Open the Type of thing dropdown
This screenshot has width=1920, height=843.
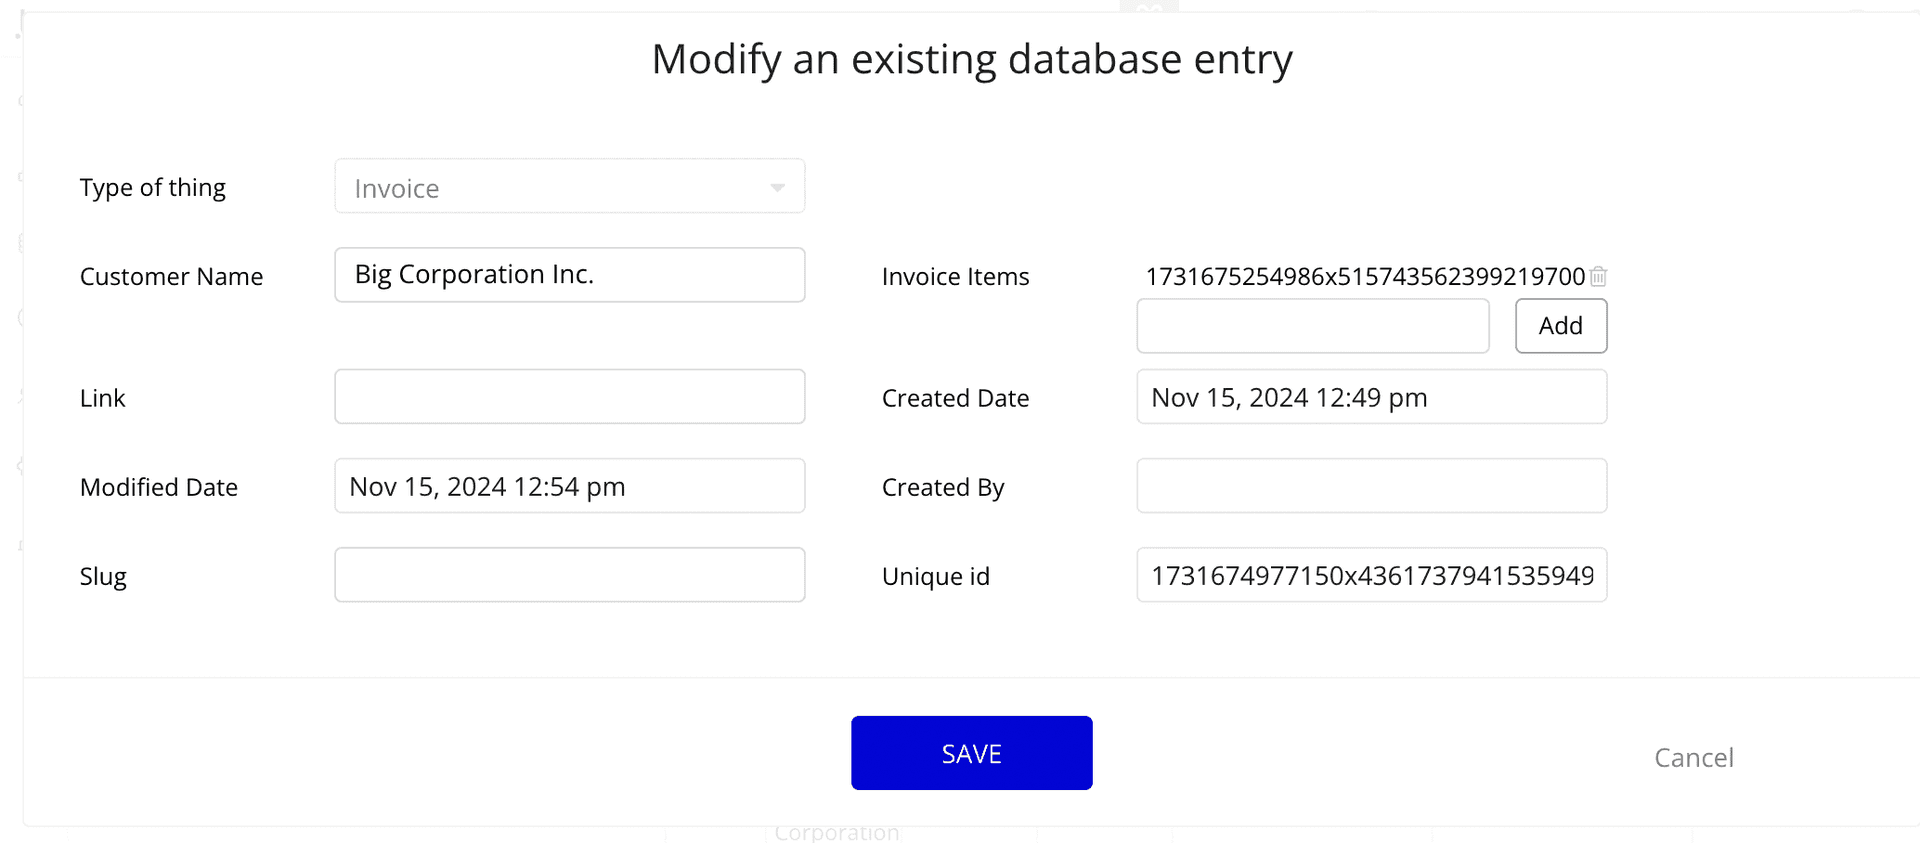coord(569,187)
